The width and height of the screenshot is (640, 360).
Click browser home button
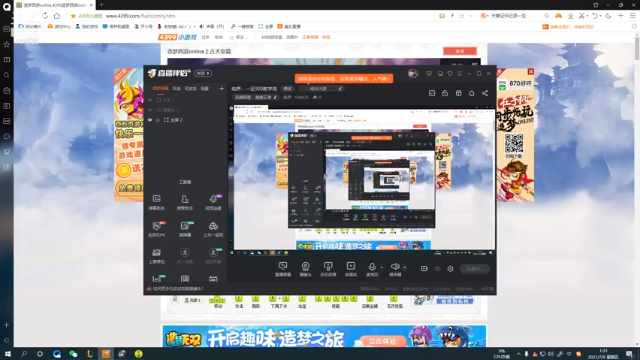pos(57,16)
